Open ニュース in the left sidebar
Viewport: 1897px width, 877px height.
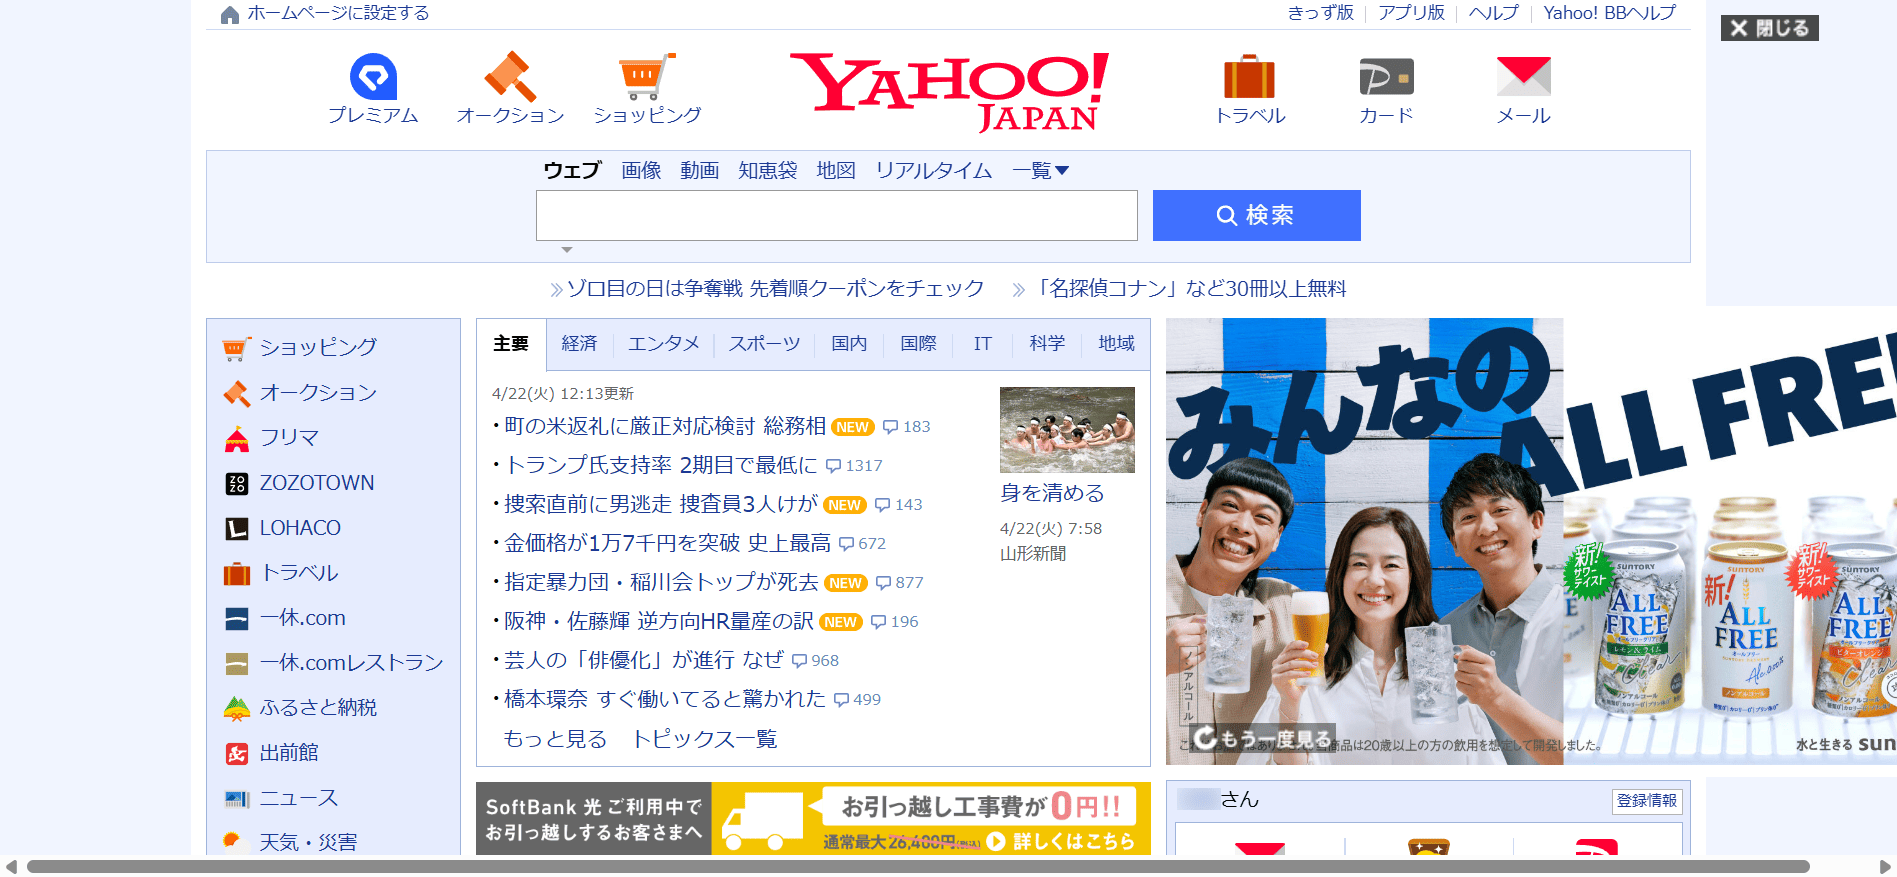tap(299, 798)
